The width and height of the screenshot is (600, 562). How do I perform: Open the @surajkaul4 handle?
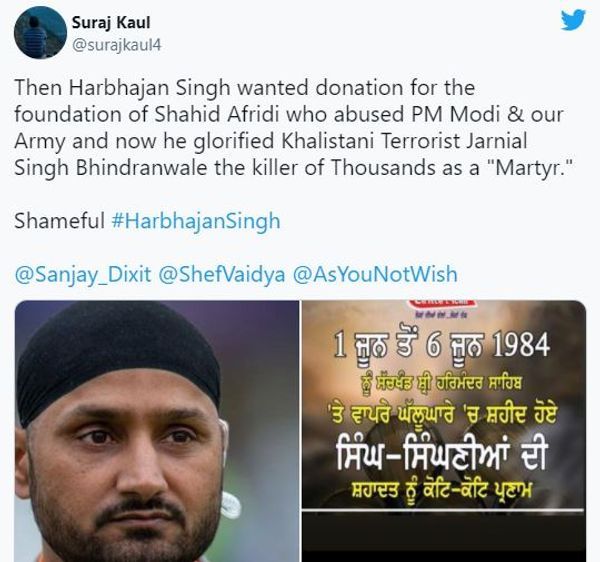[117, 45]
